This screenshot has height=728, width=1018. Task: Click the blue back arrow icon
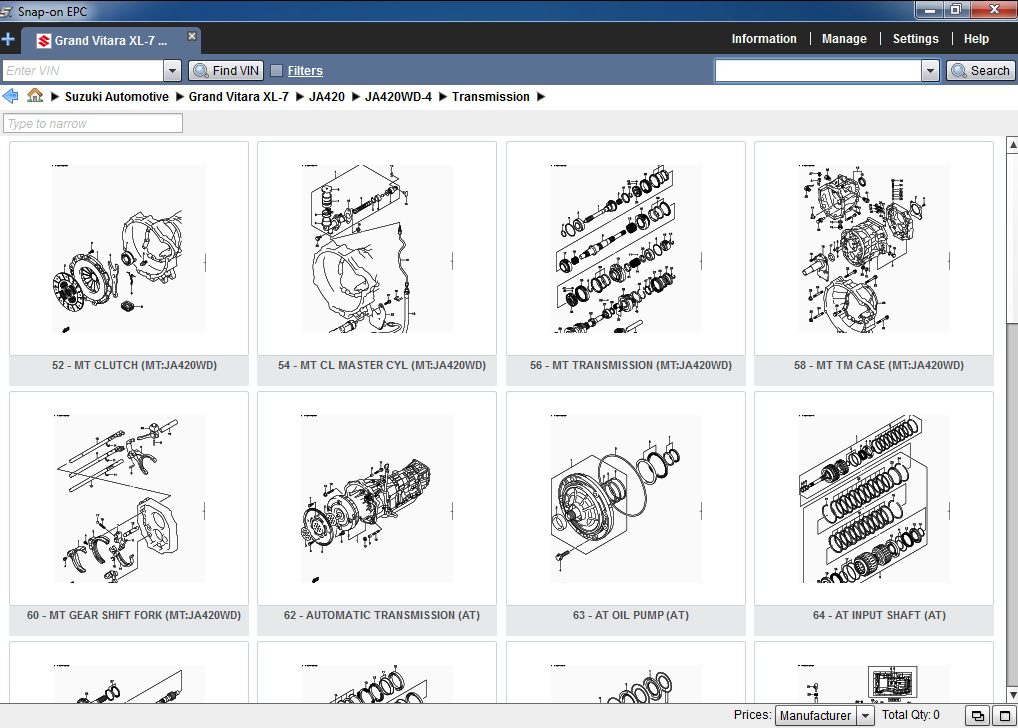click(x=10, y=97)
